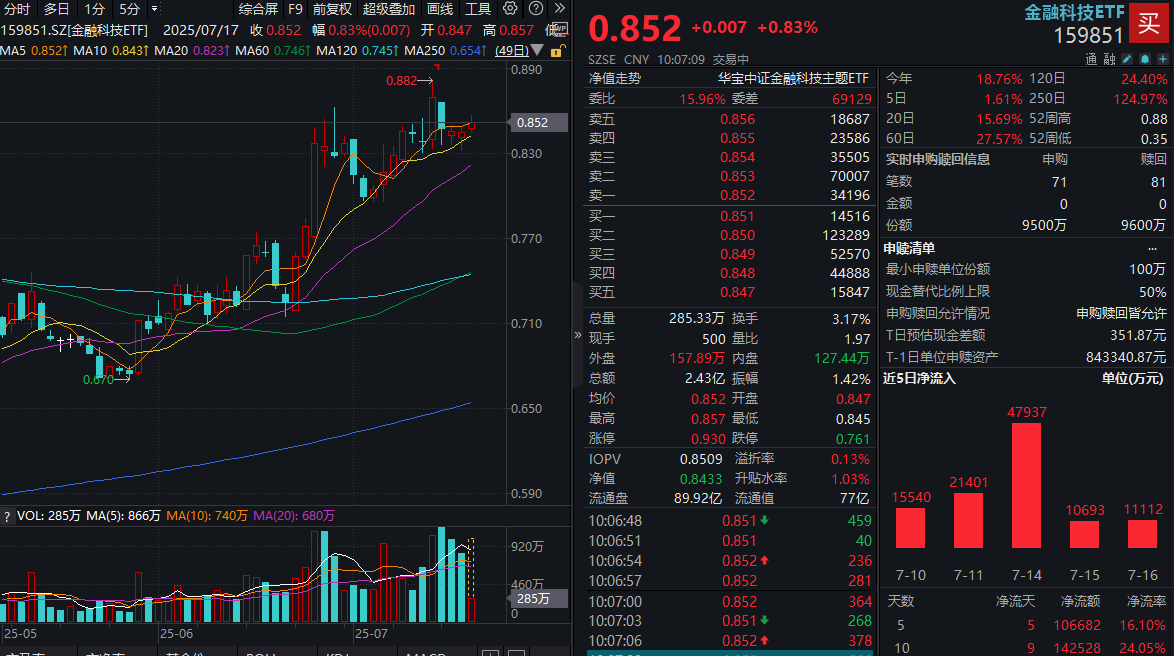Set a price alert bell icon
The image size is (1174, 656).
pyautogui.click(x=1145, y=58)
